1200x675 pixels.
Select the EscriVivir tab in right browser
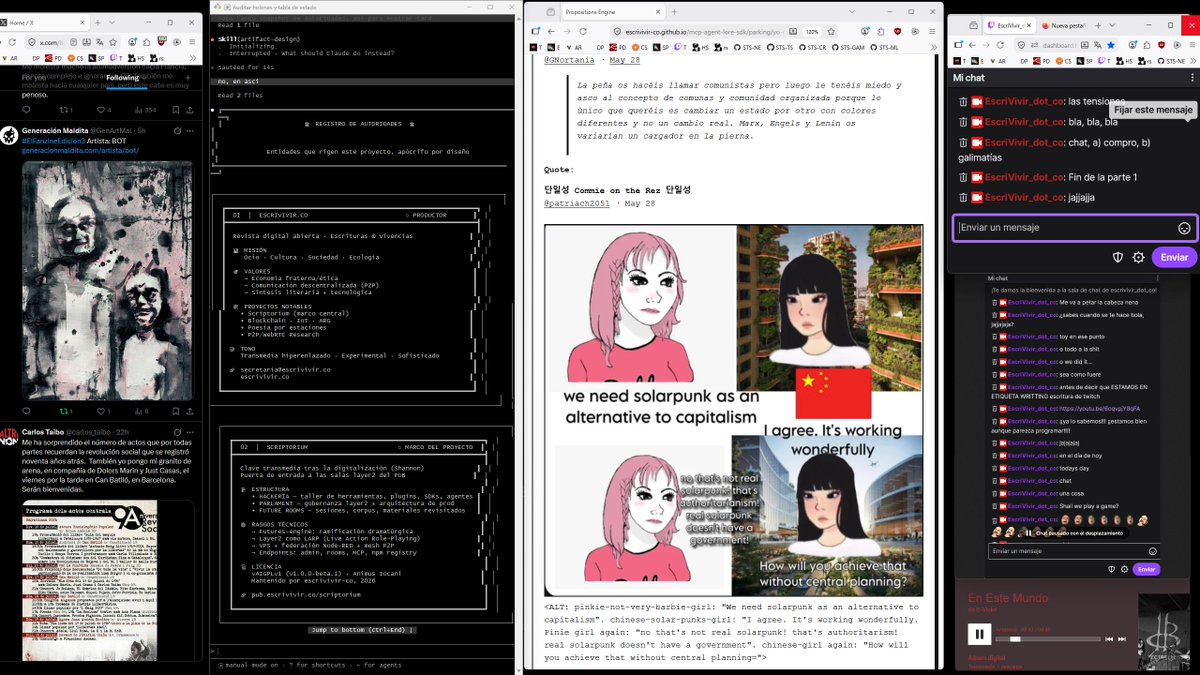[x=1008, y=25]
